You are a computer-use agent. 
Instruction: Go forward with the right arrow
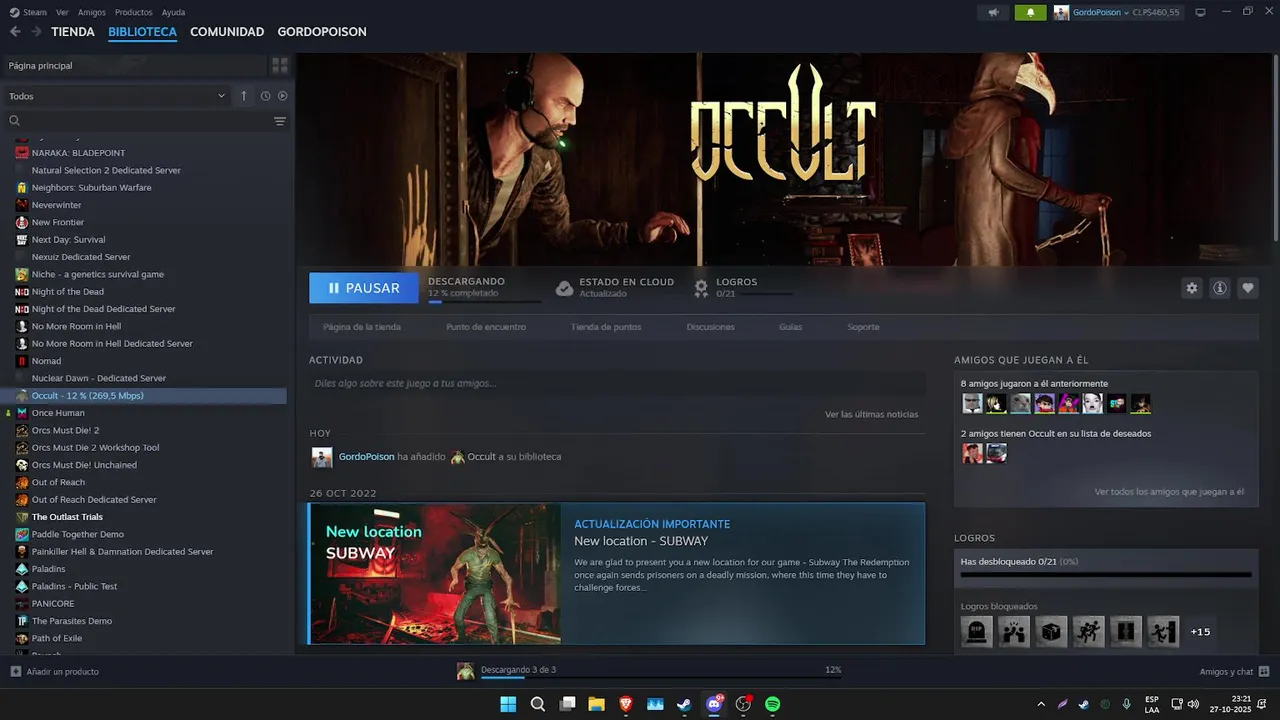pos(36,32)
